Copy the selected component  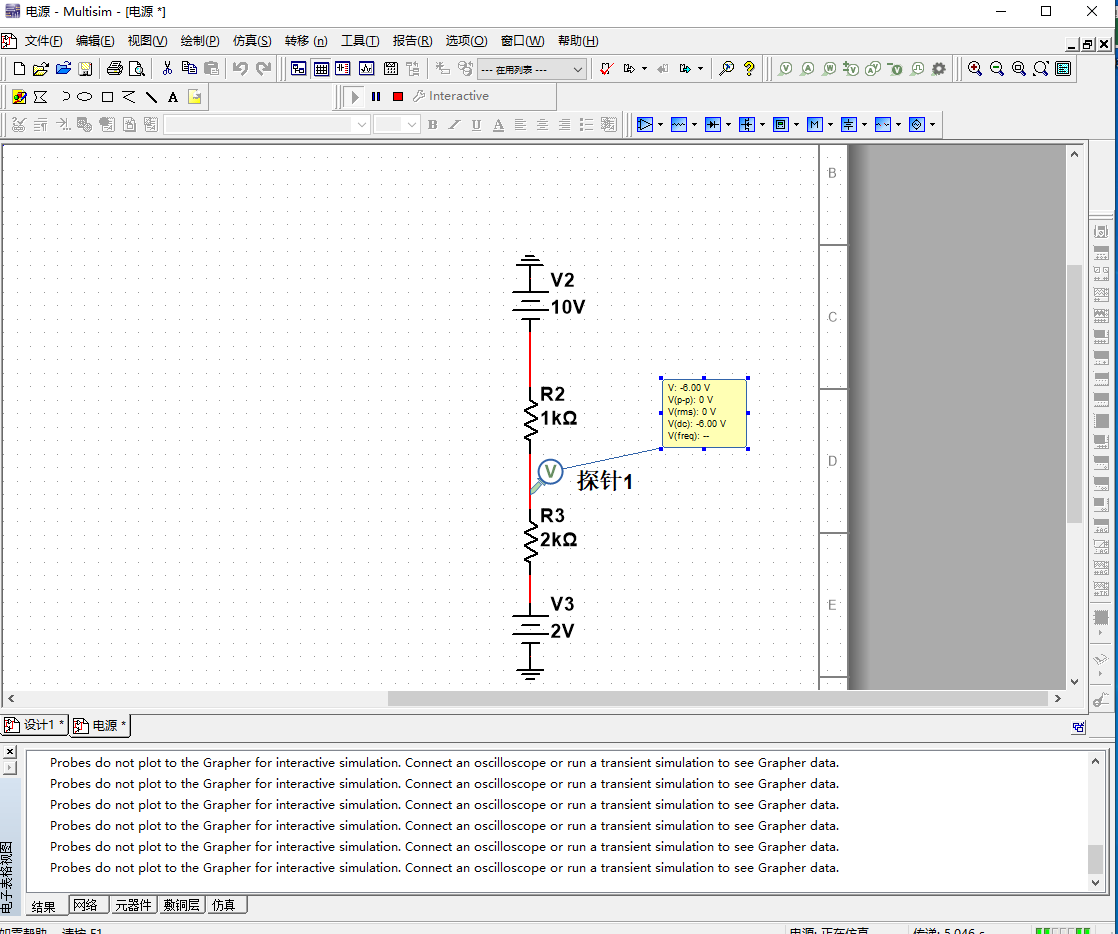(x=189, y=68)
